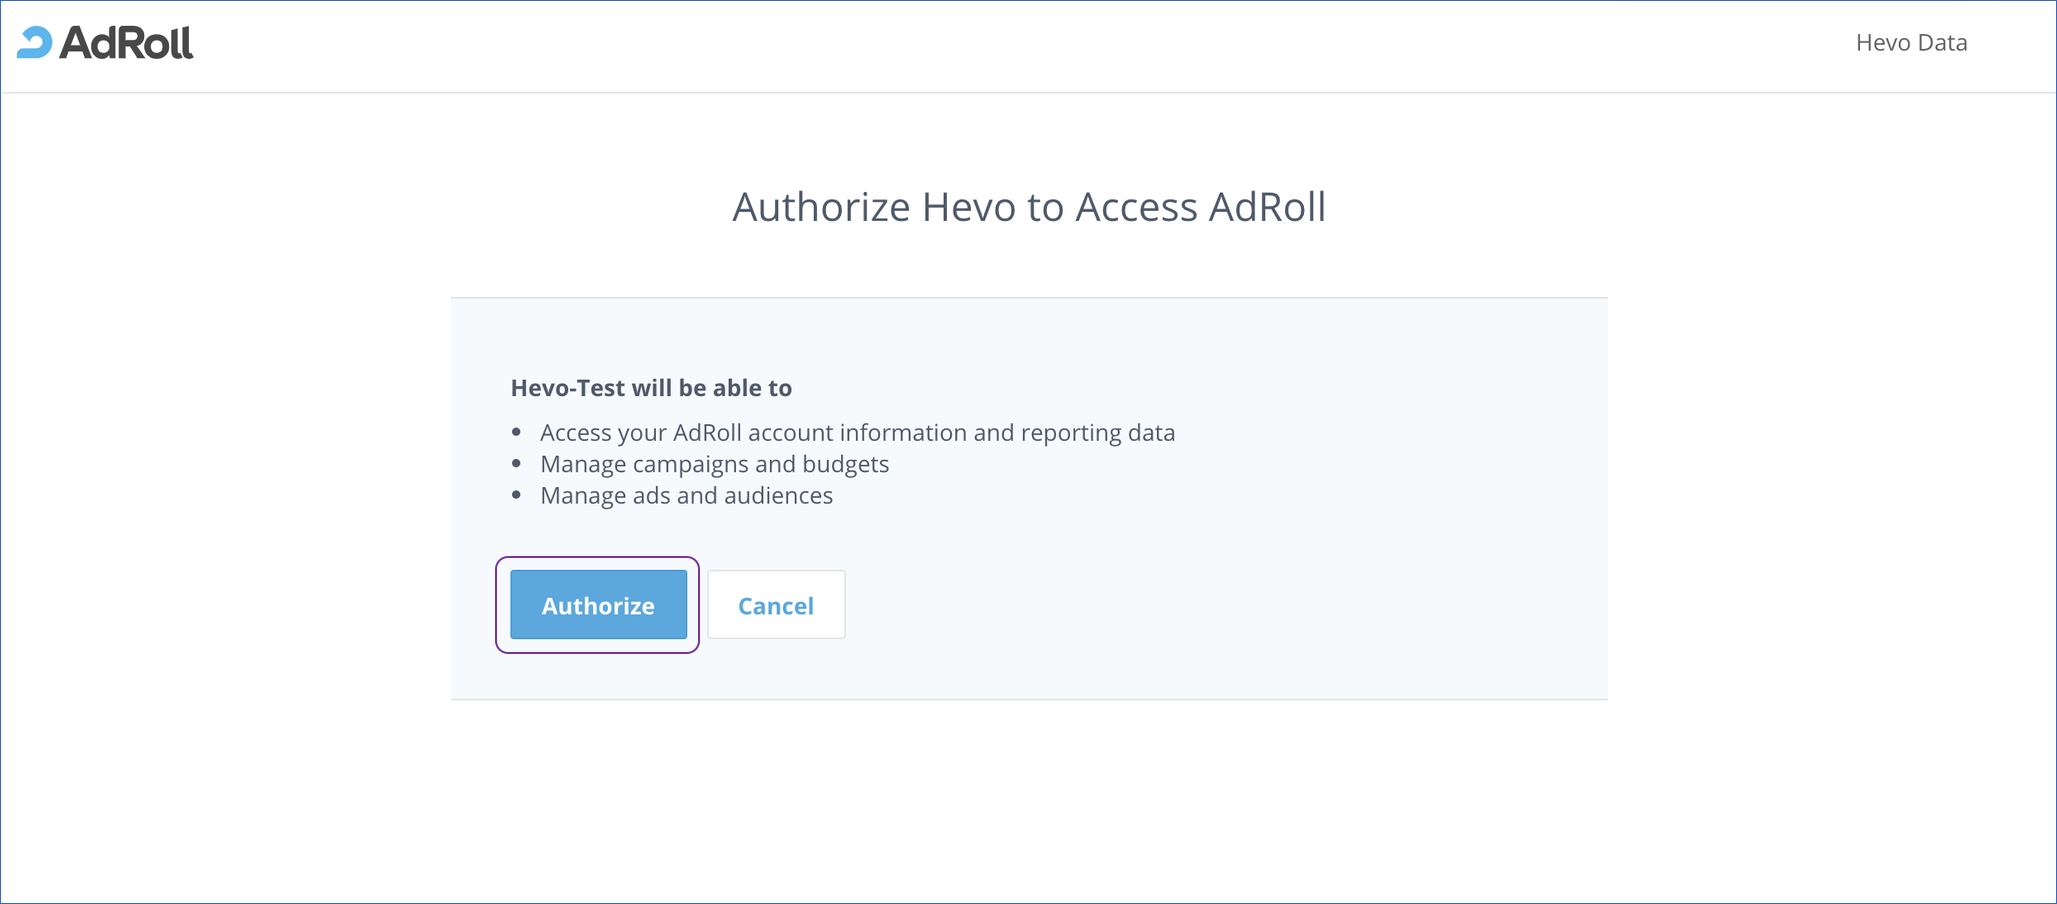Click the blue AdRoll logo mark top-left
This screenshot has height=904, width=2057.
coord(33,42)
